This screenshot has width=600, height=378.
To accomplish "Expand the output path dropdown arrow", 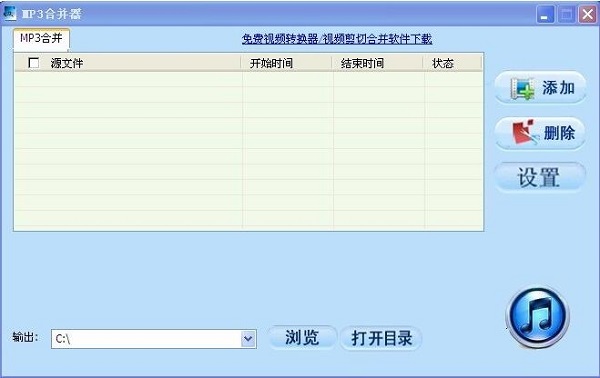I will point(248,339).
